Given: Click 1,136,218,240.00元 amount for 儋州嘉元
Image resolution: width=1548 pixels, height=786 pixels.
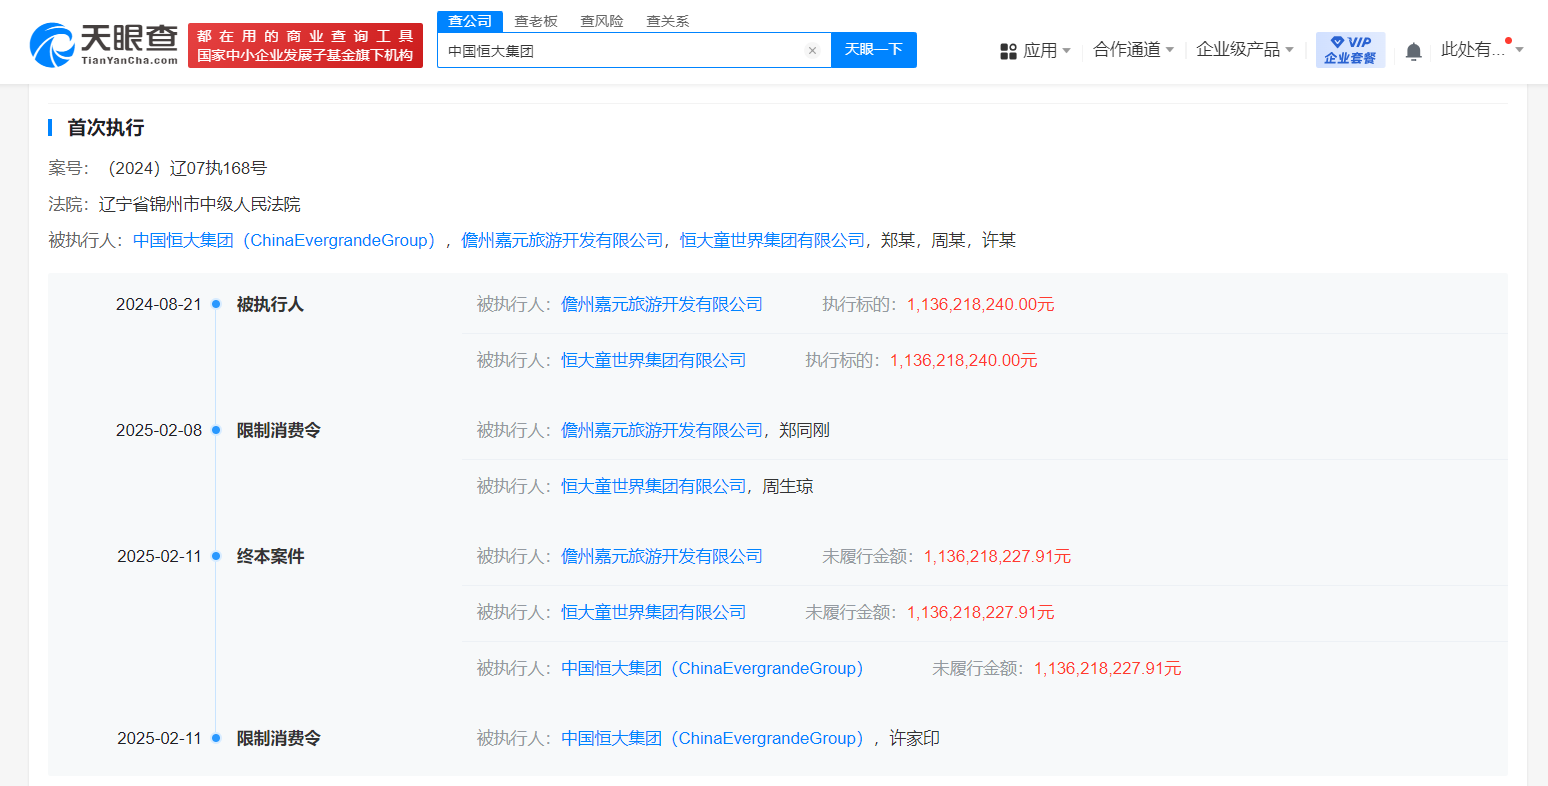Looking at the screenshot, I should click(981, 304).
